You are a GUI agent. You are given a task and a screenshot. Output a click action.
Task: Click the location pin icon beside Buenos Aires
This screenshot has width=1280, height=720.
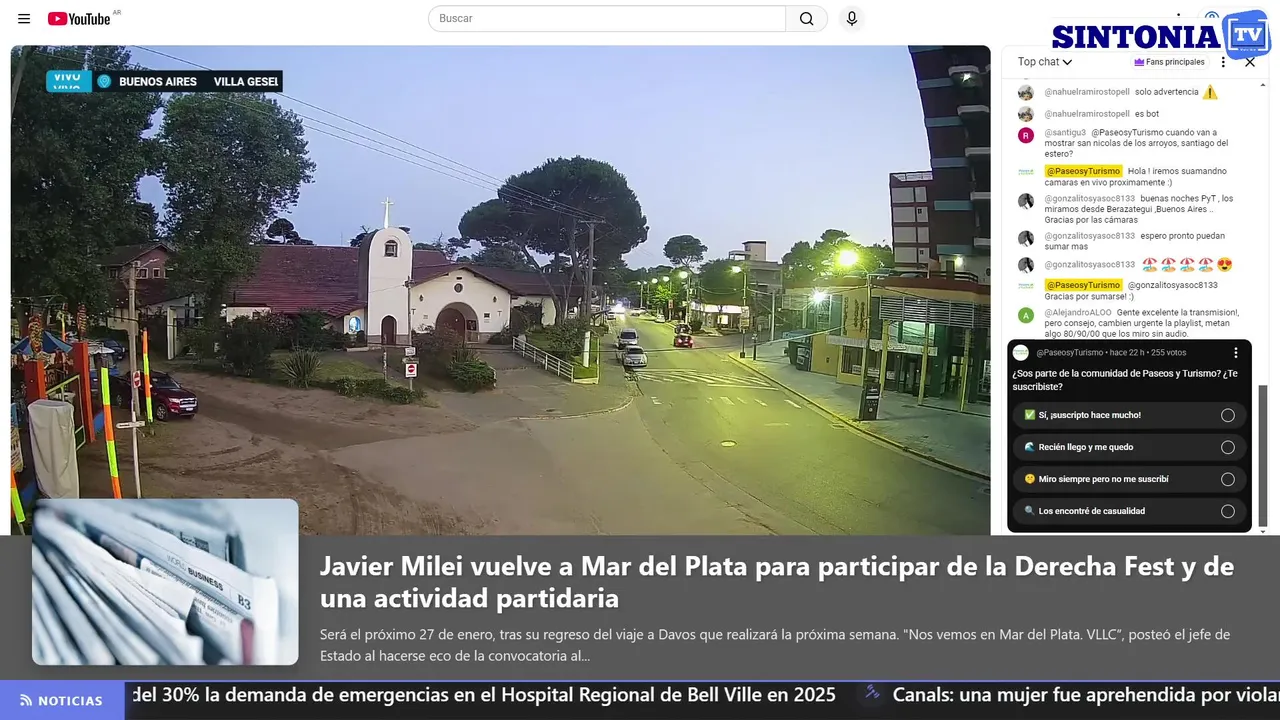[104, 81]
